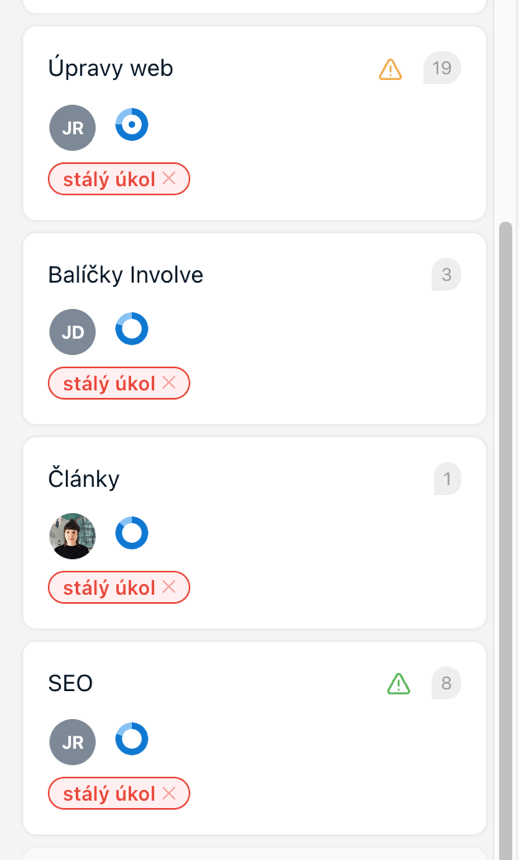The image size is (519, 860).
Task: Click the vertical scrollbar thumb
Action: 505,540
